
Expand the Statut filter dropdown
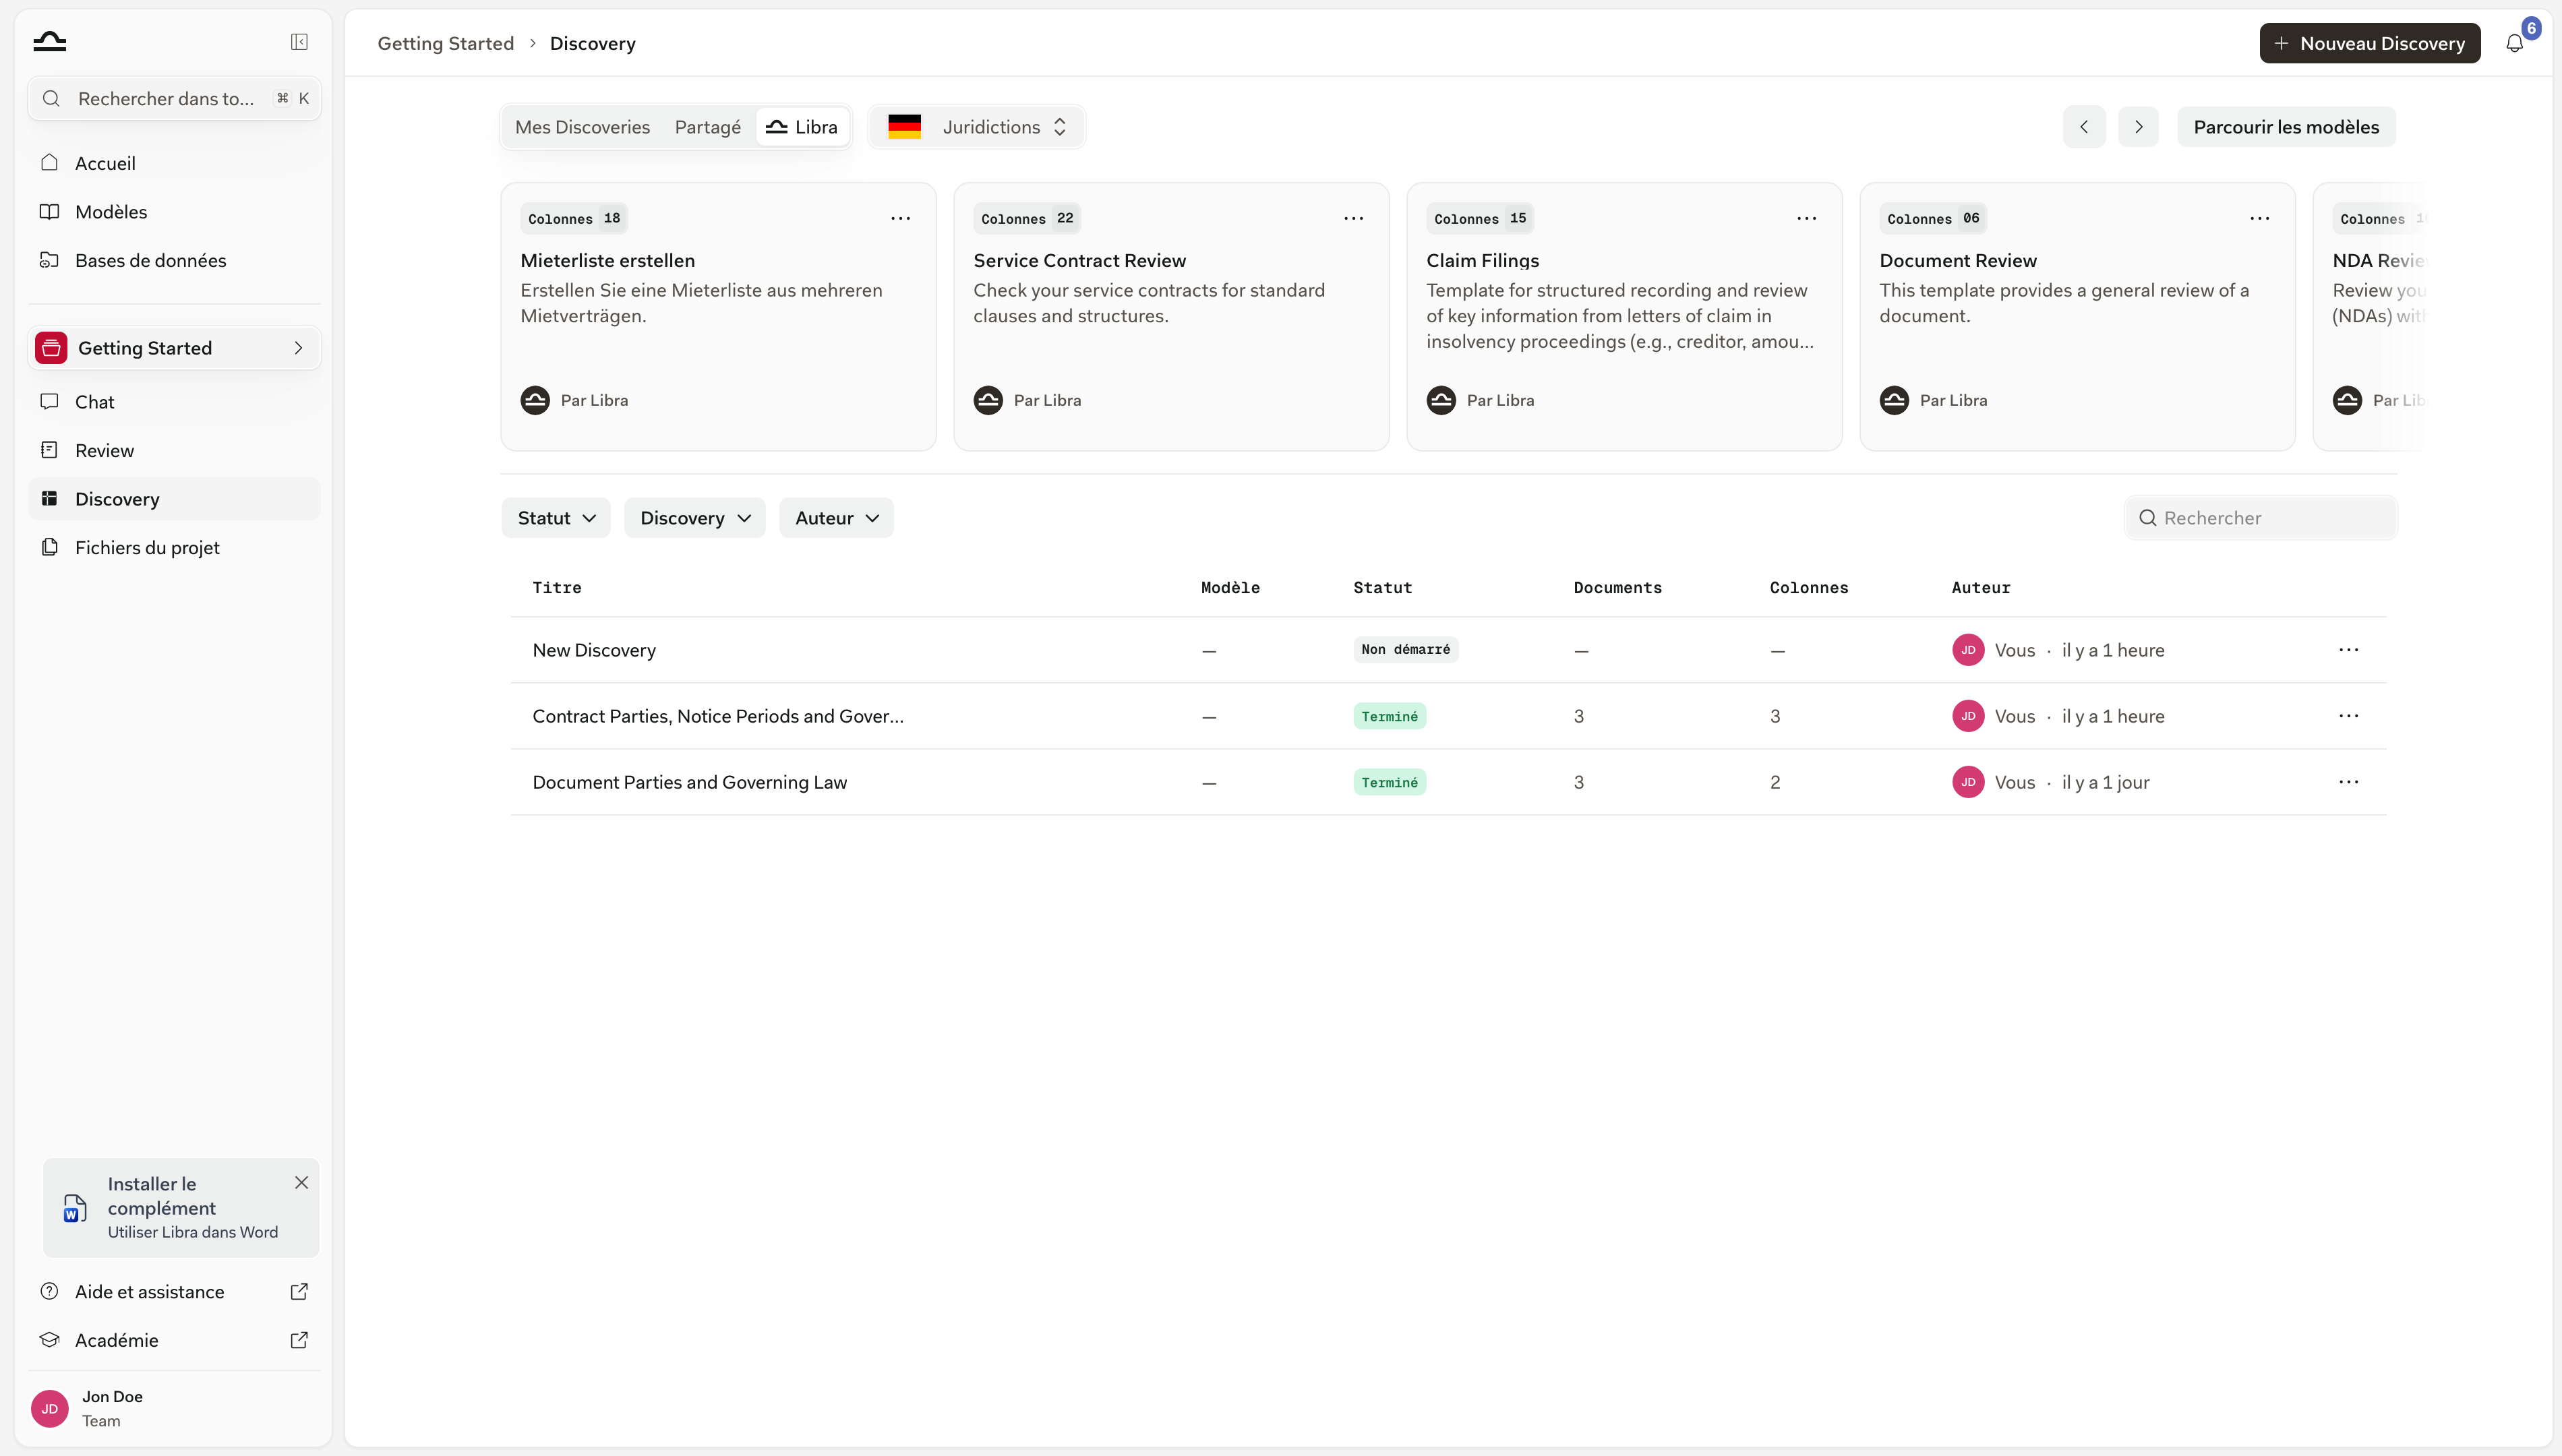(x=556, y=518)
